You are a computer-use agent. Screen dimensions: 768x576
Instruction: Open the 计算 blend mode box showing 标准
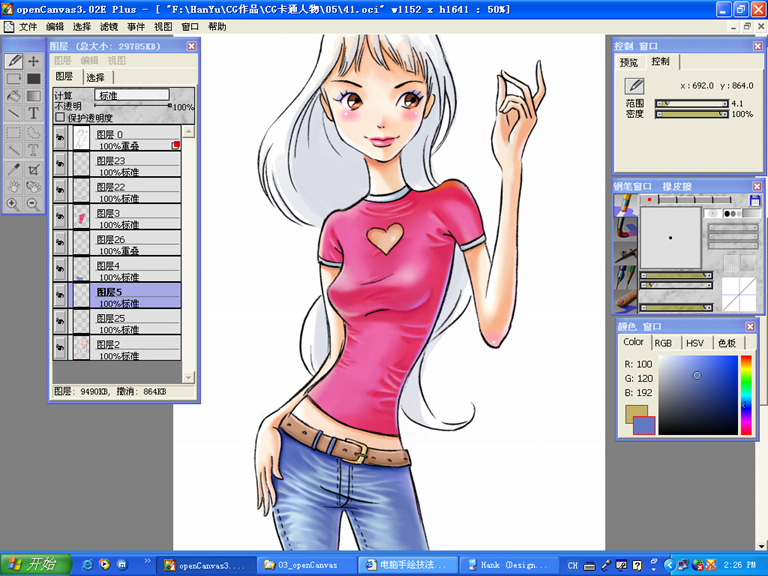tap(132, 95)
